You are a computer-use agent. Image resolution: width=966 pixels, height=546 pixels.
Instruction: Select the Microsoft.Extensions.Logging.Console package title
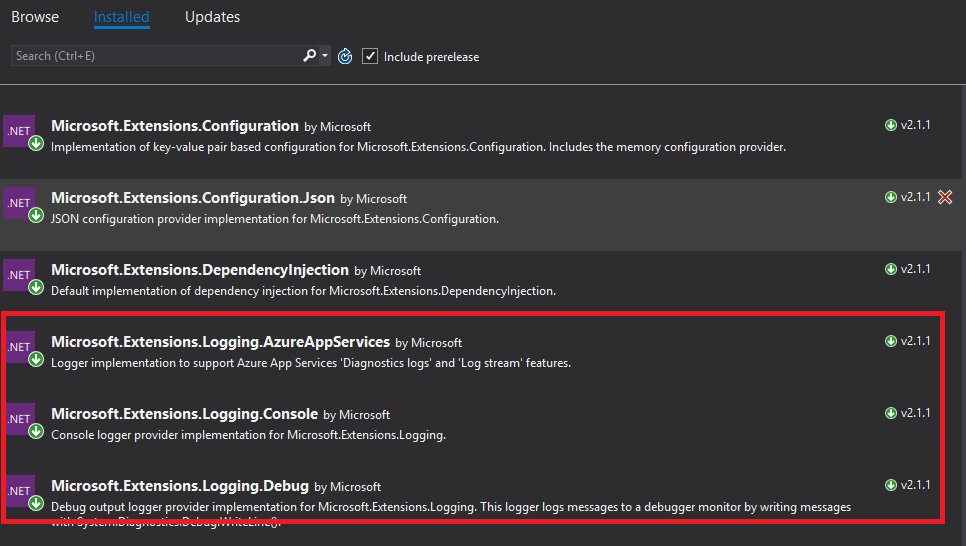coord(185,414)
